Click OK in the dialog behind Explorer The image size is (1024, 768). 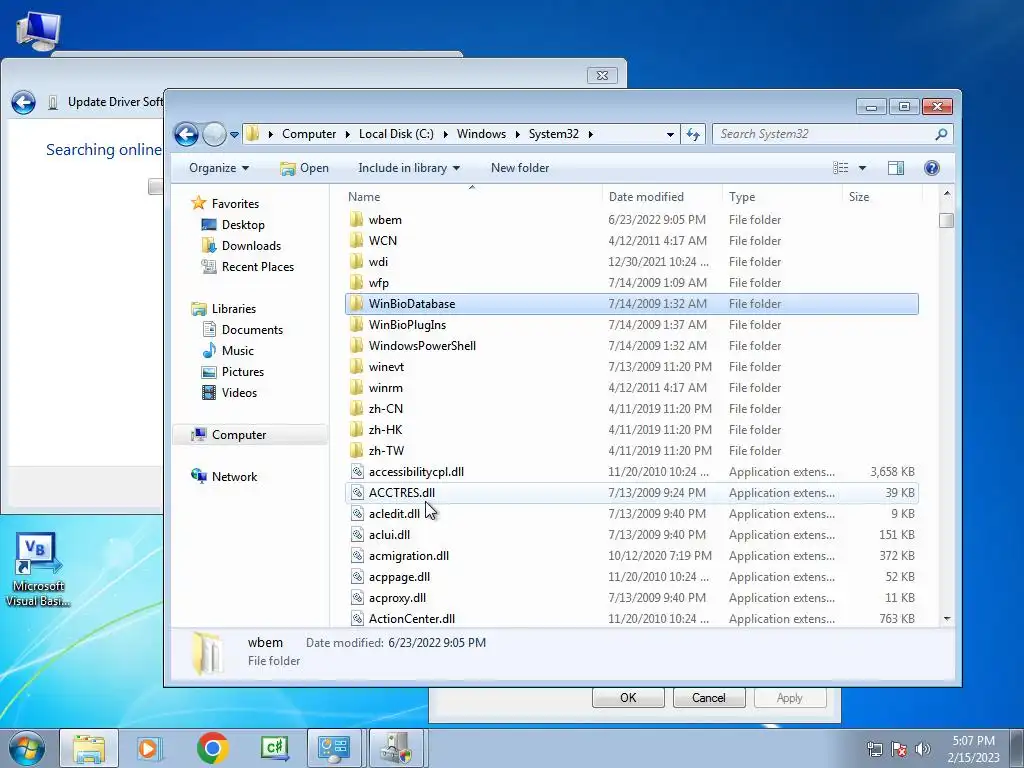(x=628, y=697)
